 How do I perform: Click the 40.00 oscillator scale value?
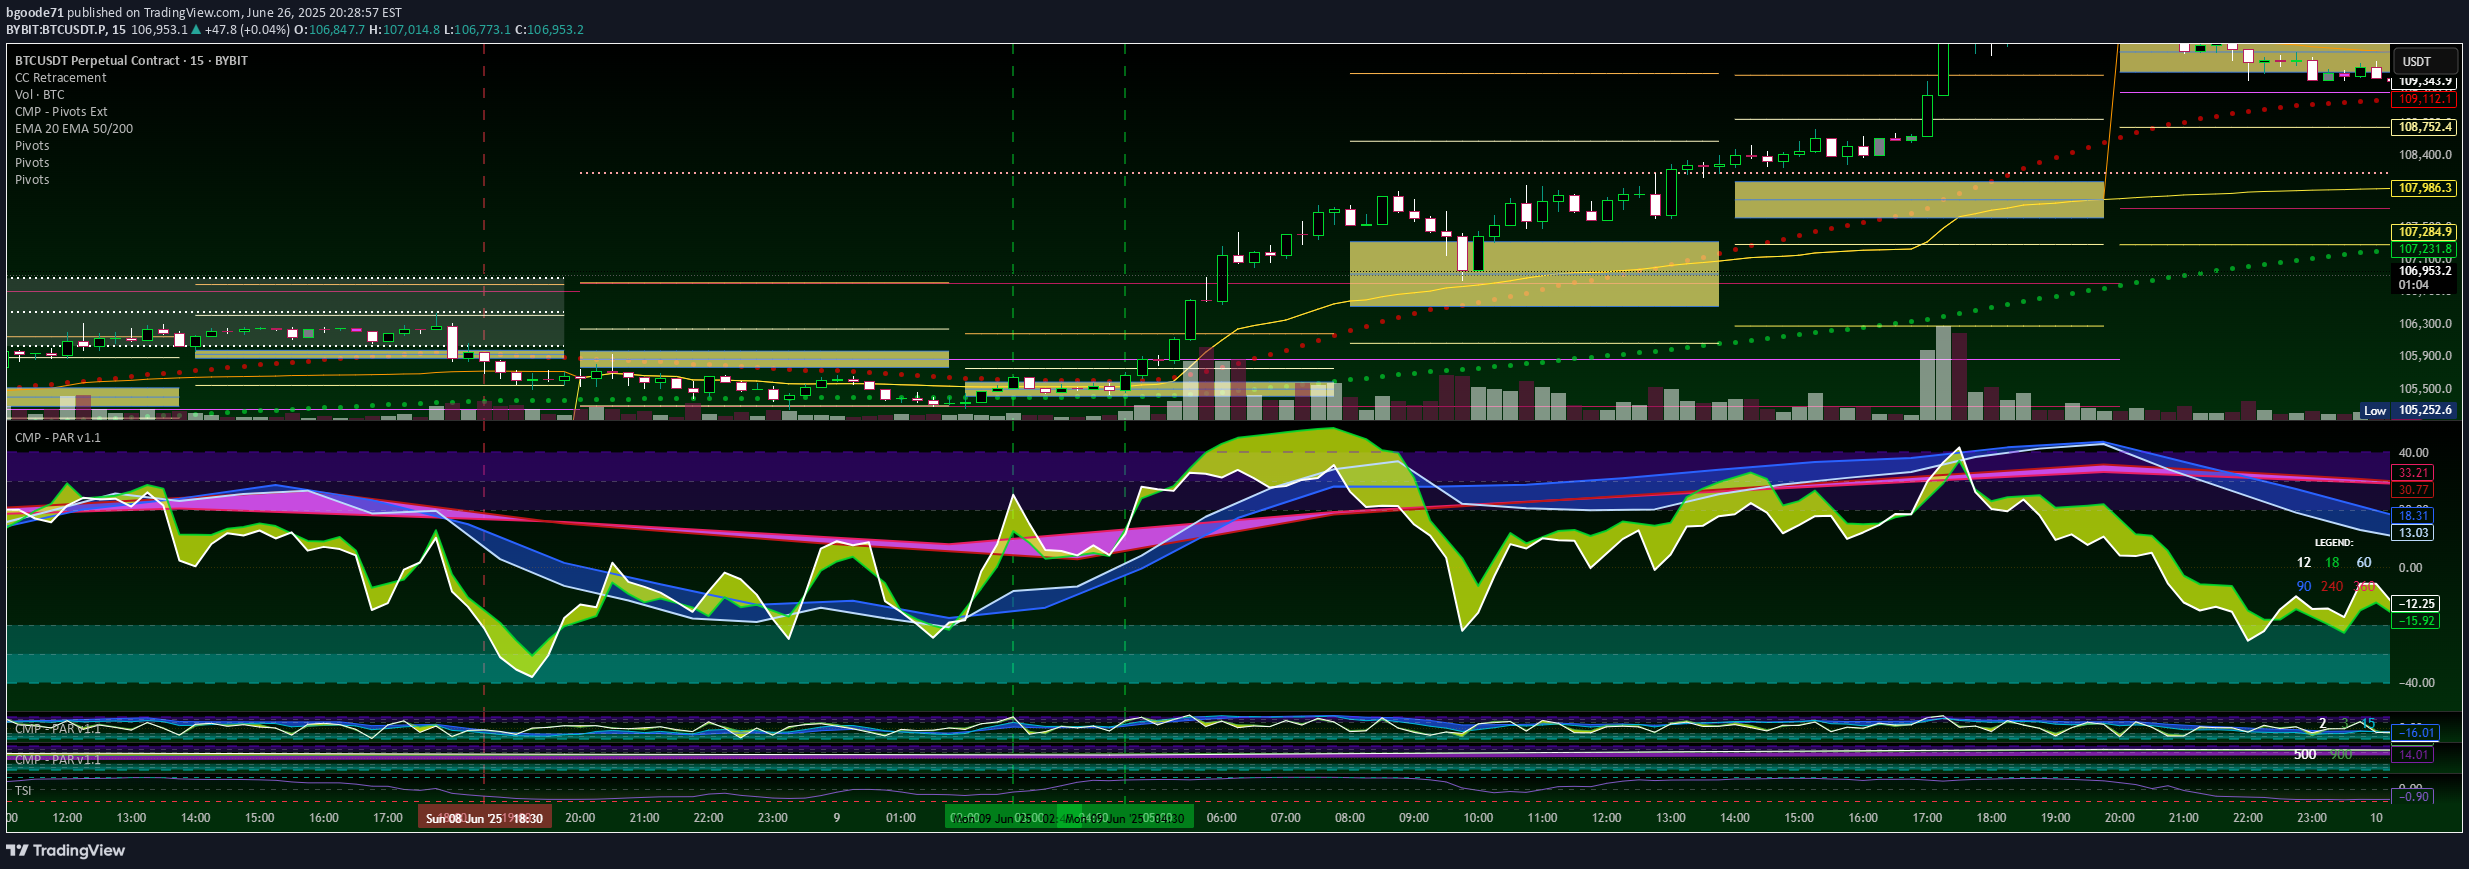click(2413, 453)
